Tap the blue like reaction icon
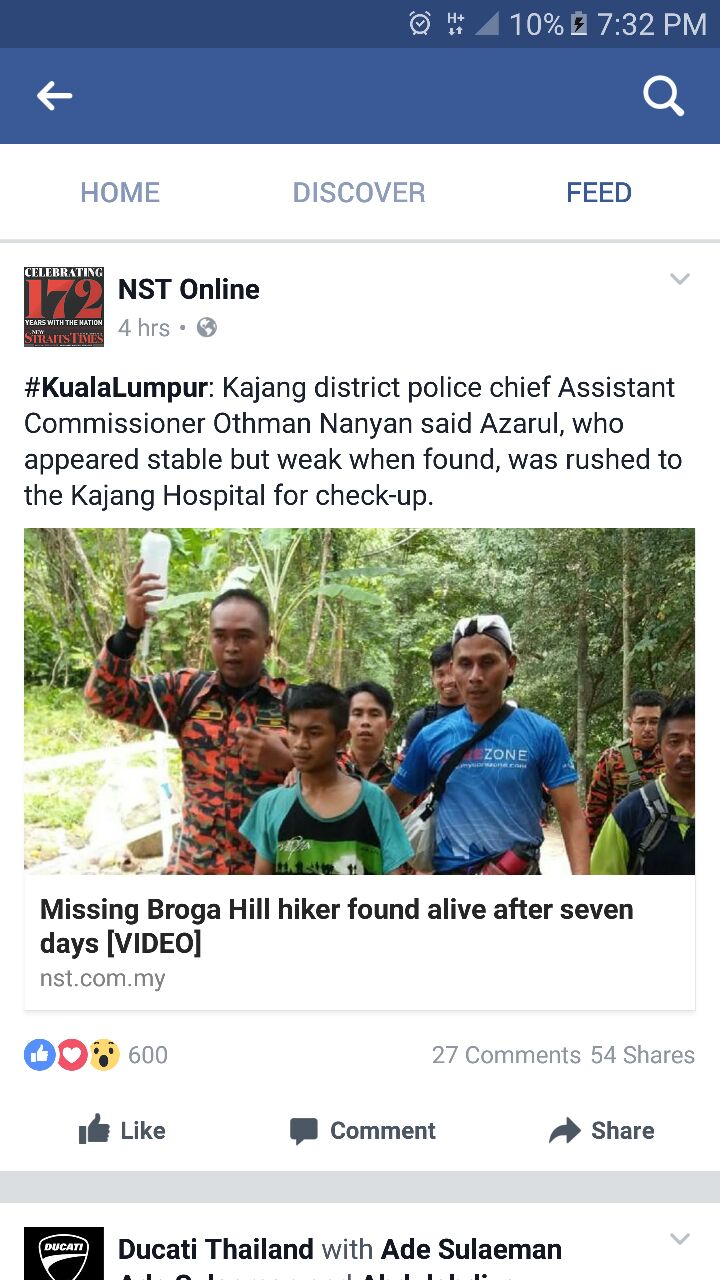This screenshot has width=720, height=1280. coord(40,1054)
